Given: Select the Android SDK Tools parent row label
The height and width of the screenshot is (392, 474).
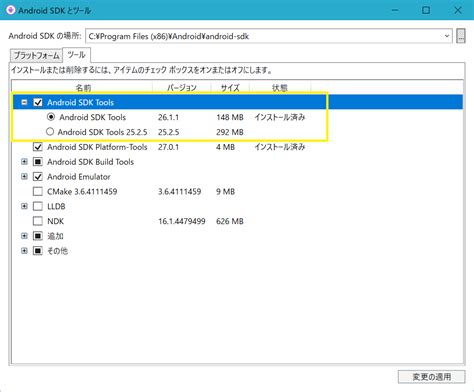Looking at the screenshot, I should pyautogui.click(x=80, y=102).
